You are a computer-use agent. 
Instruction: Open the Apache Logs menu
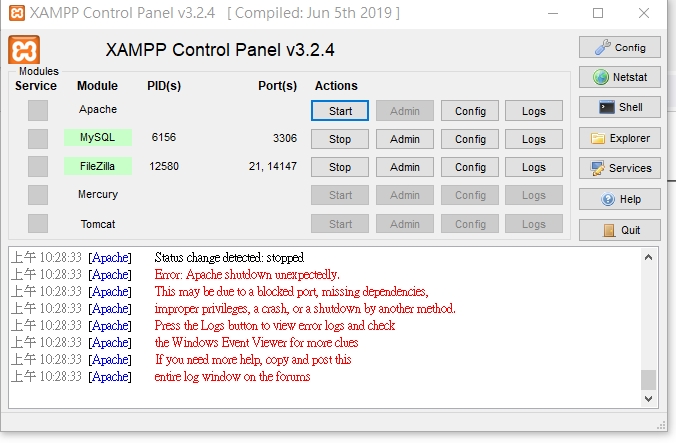coord(534,111)
